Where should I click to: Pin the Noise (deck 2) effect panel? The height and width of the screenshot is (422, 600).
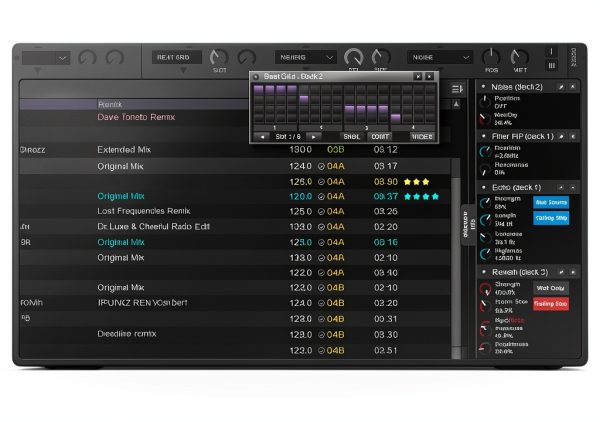point(561,87)
